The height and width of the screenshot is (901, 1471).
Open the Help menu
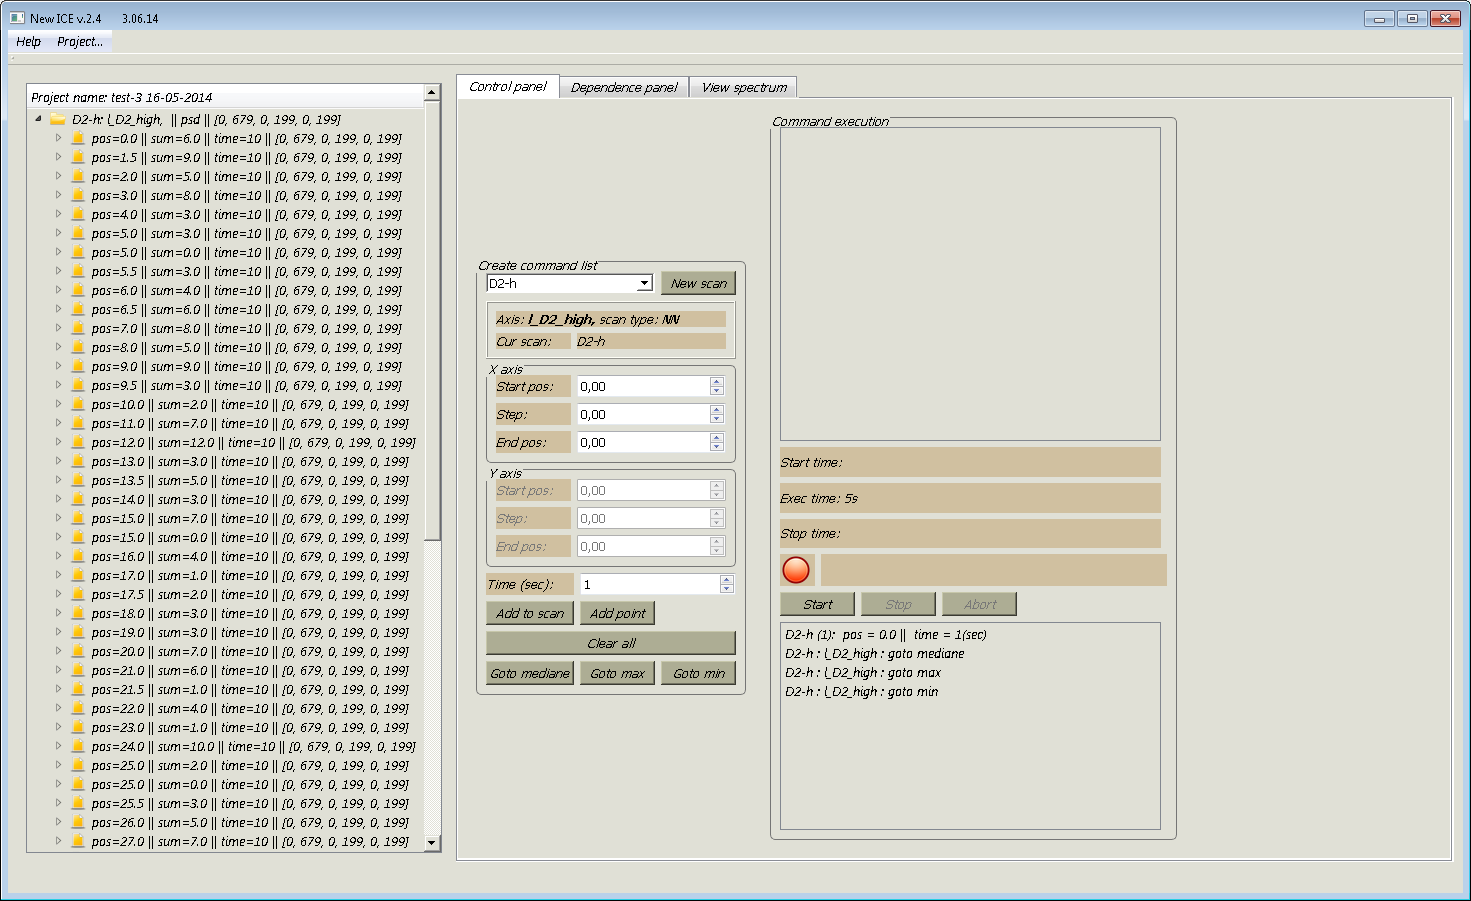pos(29,41)
